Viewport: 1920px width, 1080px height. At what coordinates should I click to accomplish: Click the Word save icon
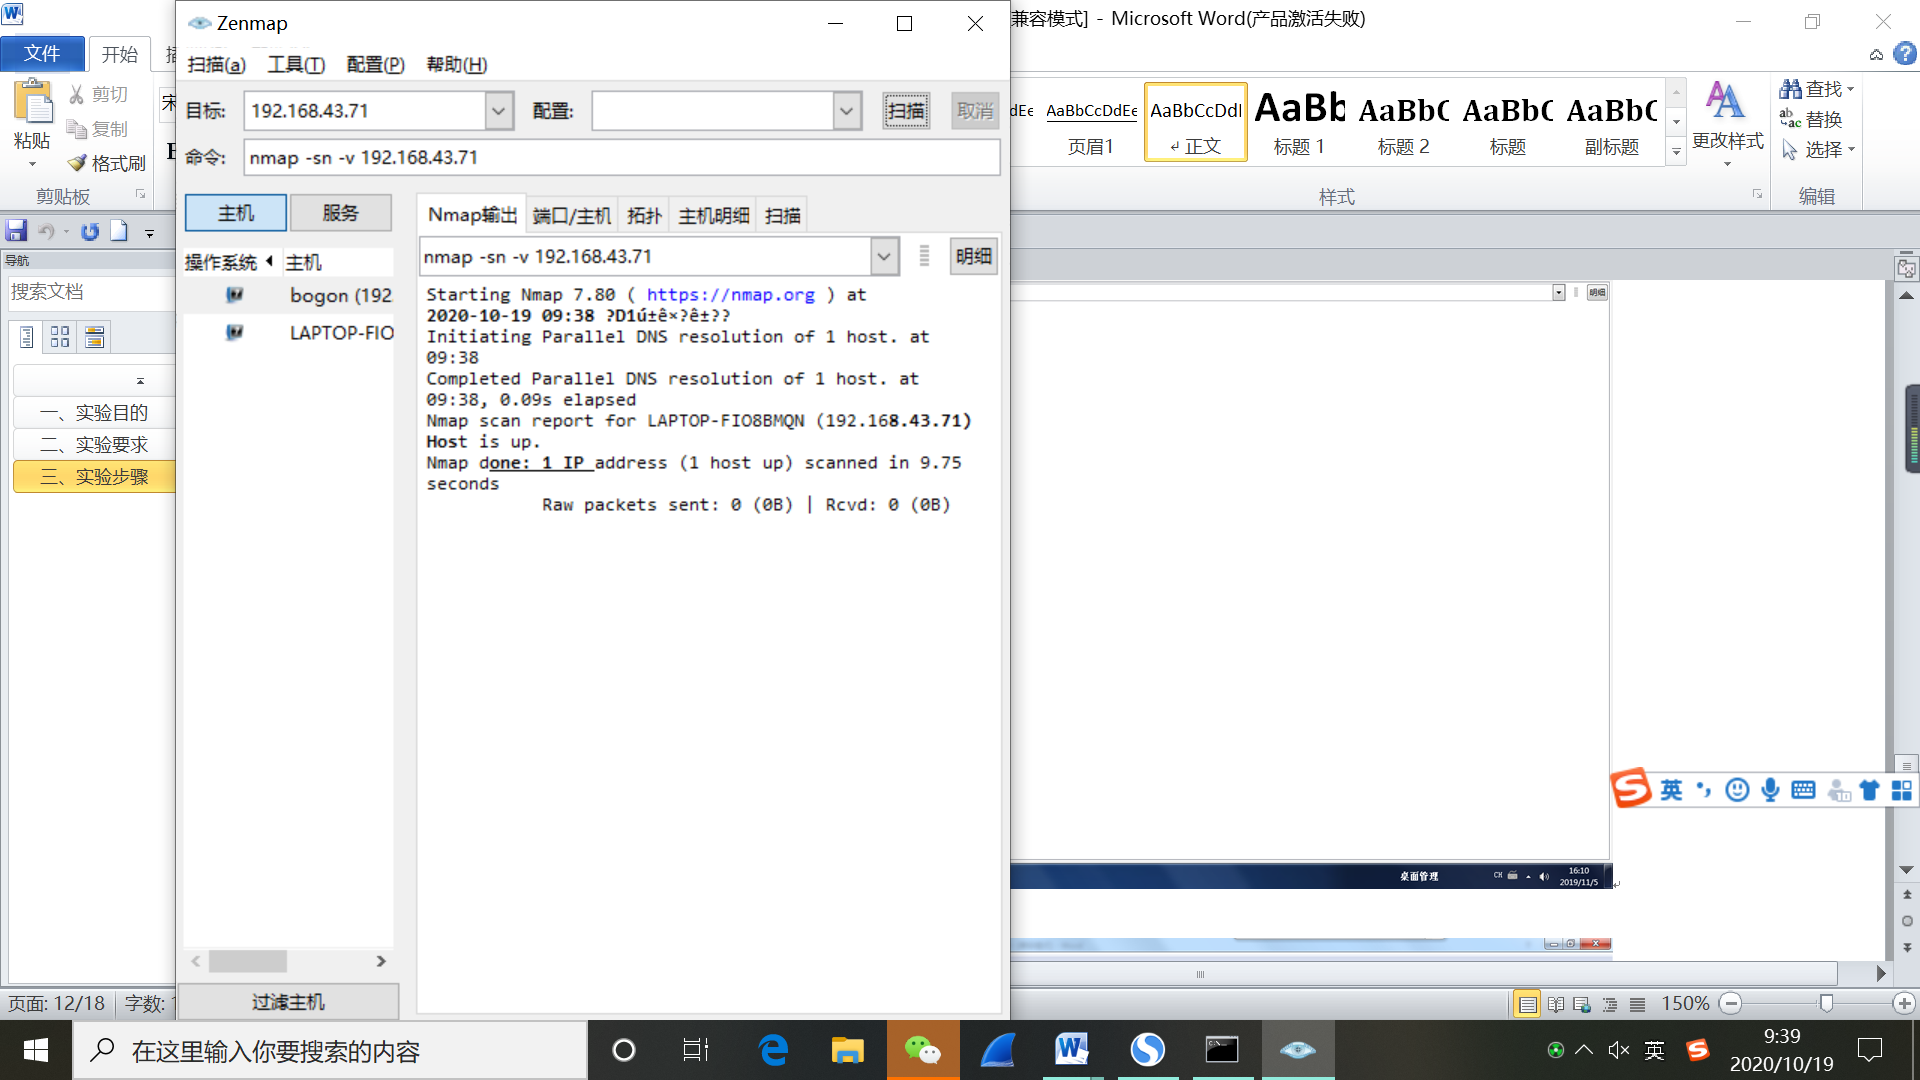[x=16, y=231]
